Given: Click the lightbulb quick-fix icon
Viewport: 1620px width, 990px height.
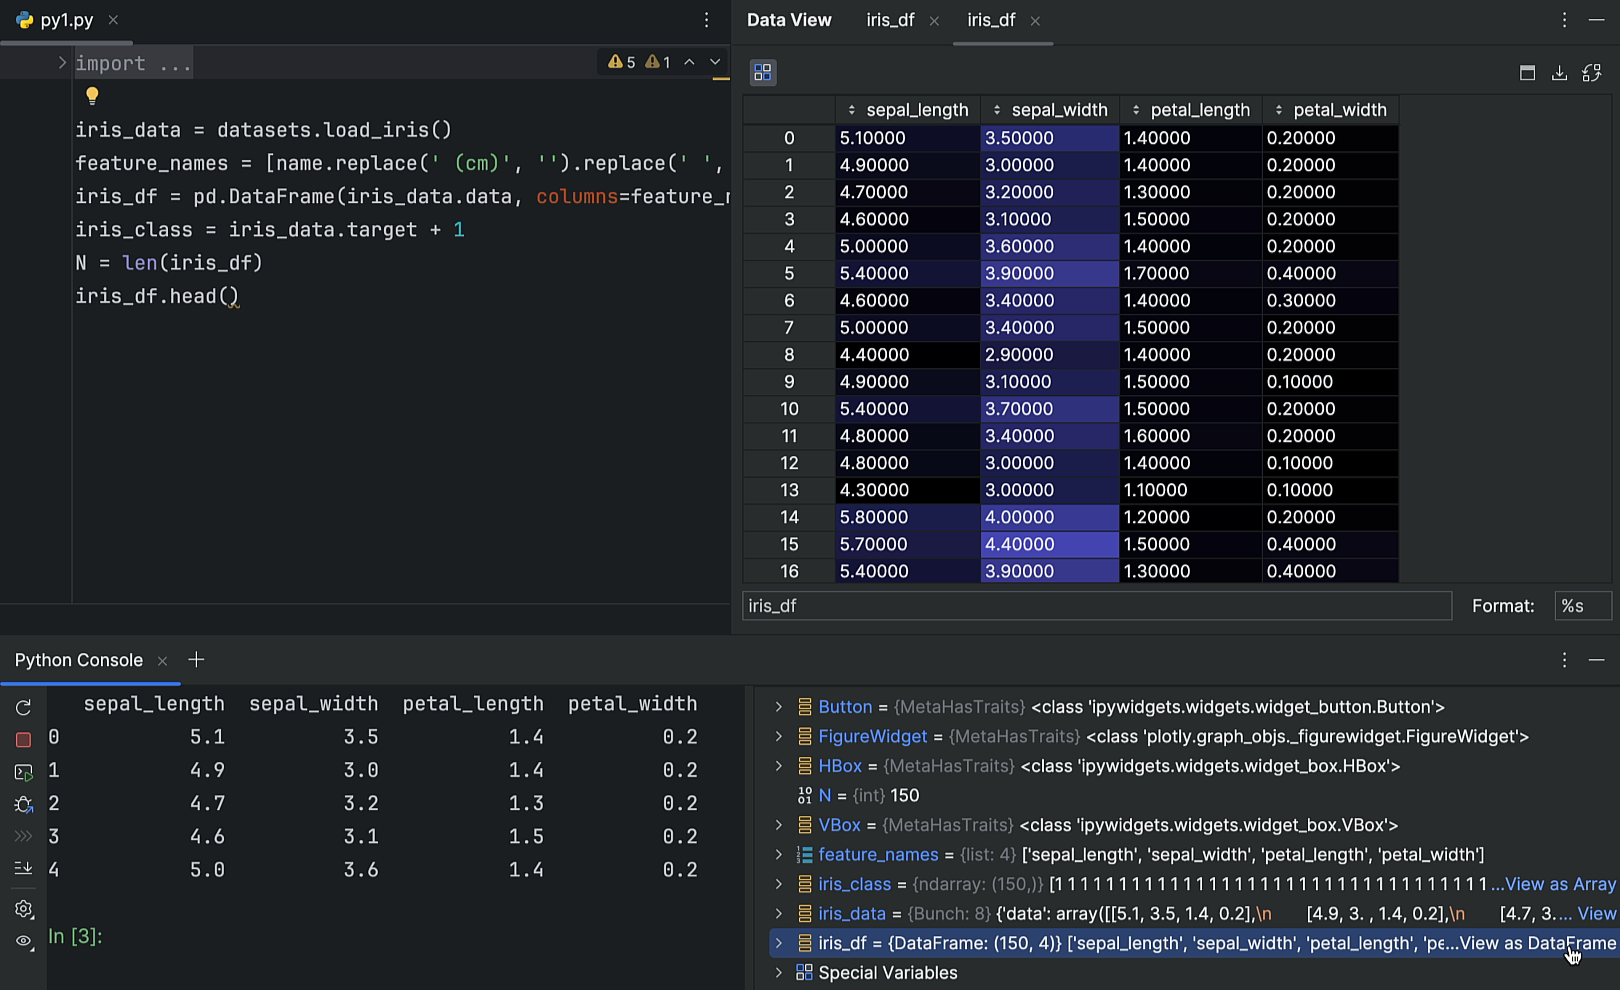Looking at the screenshot, I should pyautogui.click(x=92, y=96).
